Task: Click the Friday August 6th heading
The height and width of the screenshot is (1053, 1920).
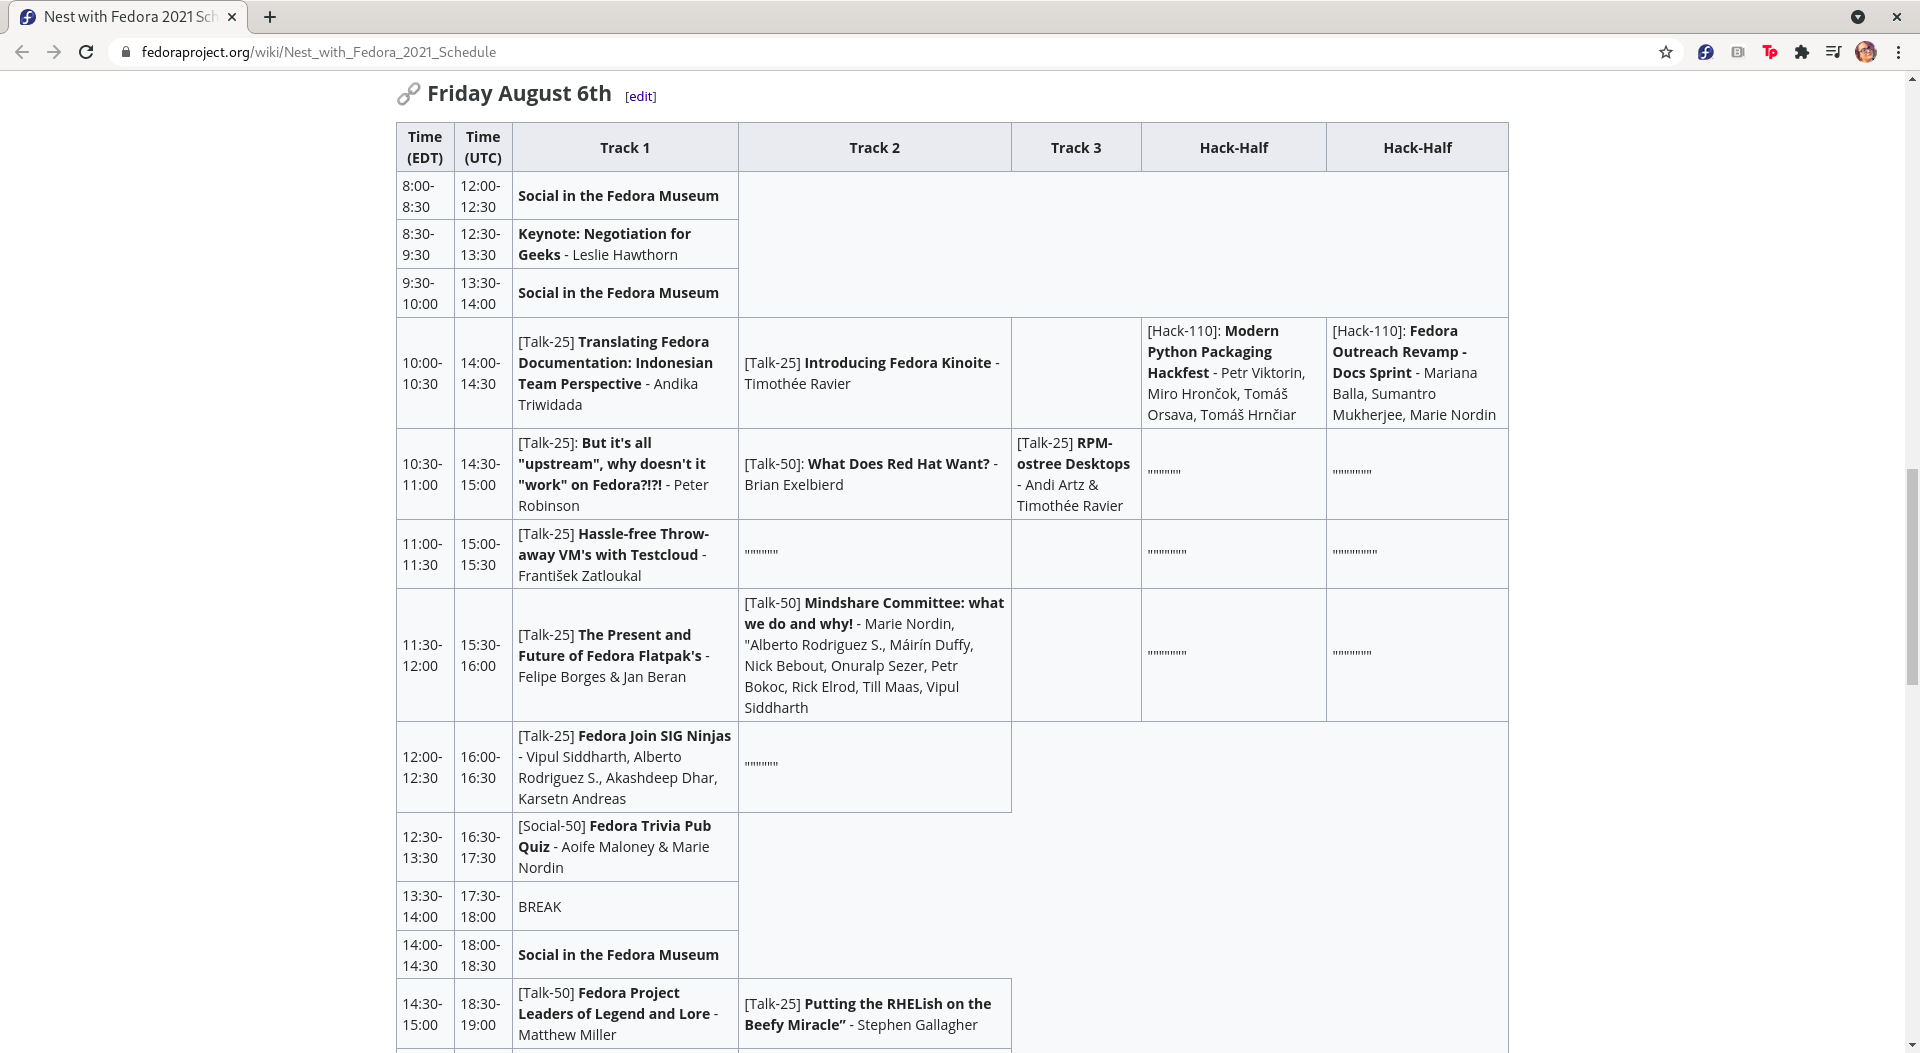Action: pos(519,94)
